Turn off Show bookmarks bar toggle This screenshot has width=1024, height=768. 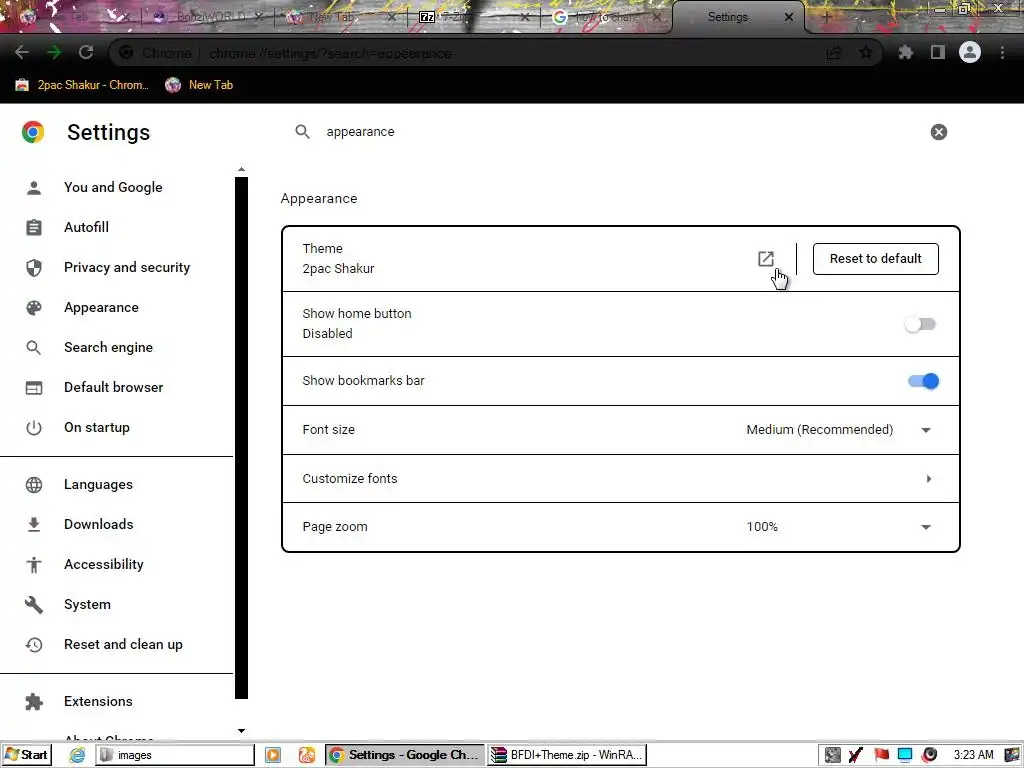[923, 381]
